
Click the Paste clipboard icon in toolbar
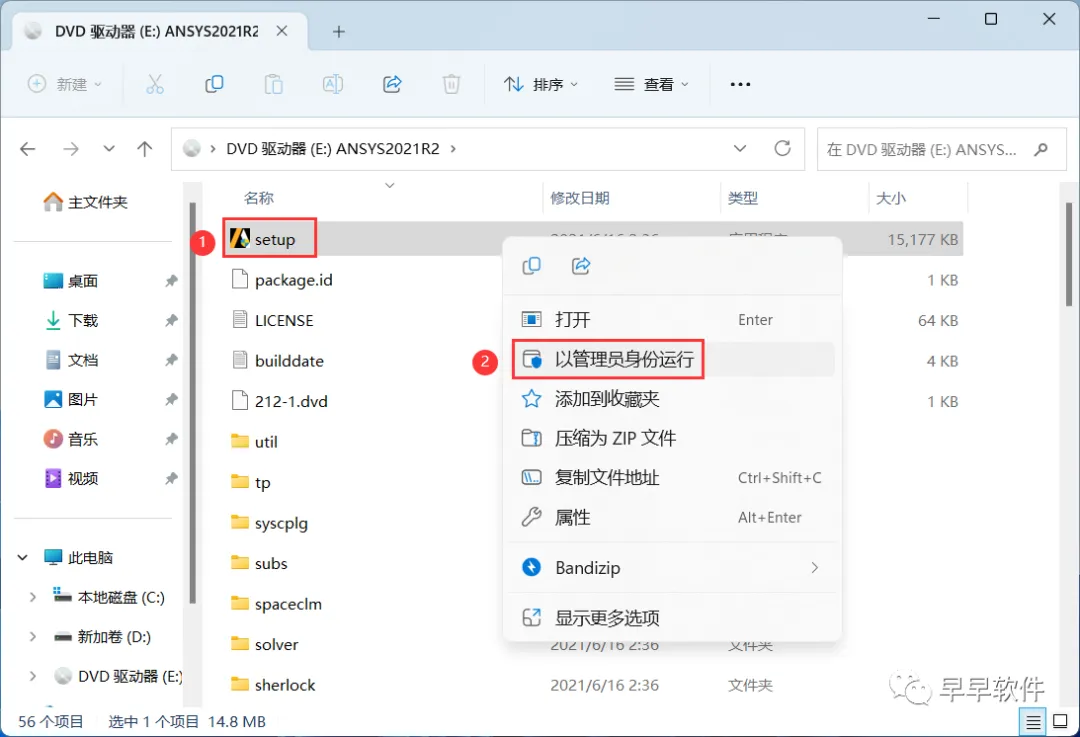coord(273,85)
